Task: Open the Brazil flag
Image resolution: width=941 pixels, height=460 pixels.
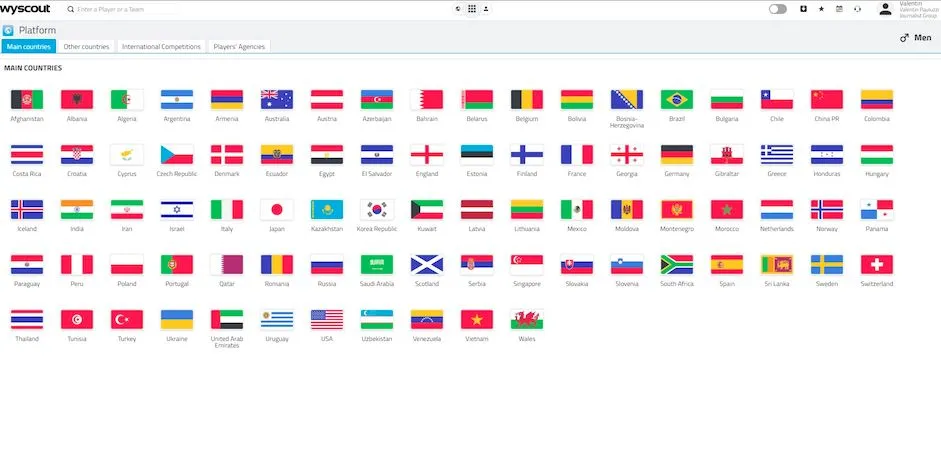Action: [677, 100]
